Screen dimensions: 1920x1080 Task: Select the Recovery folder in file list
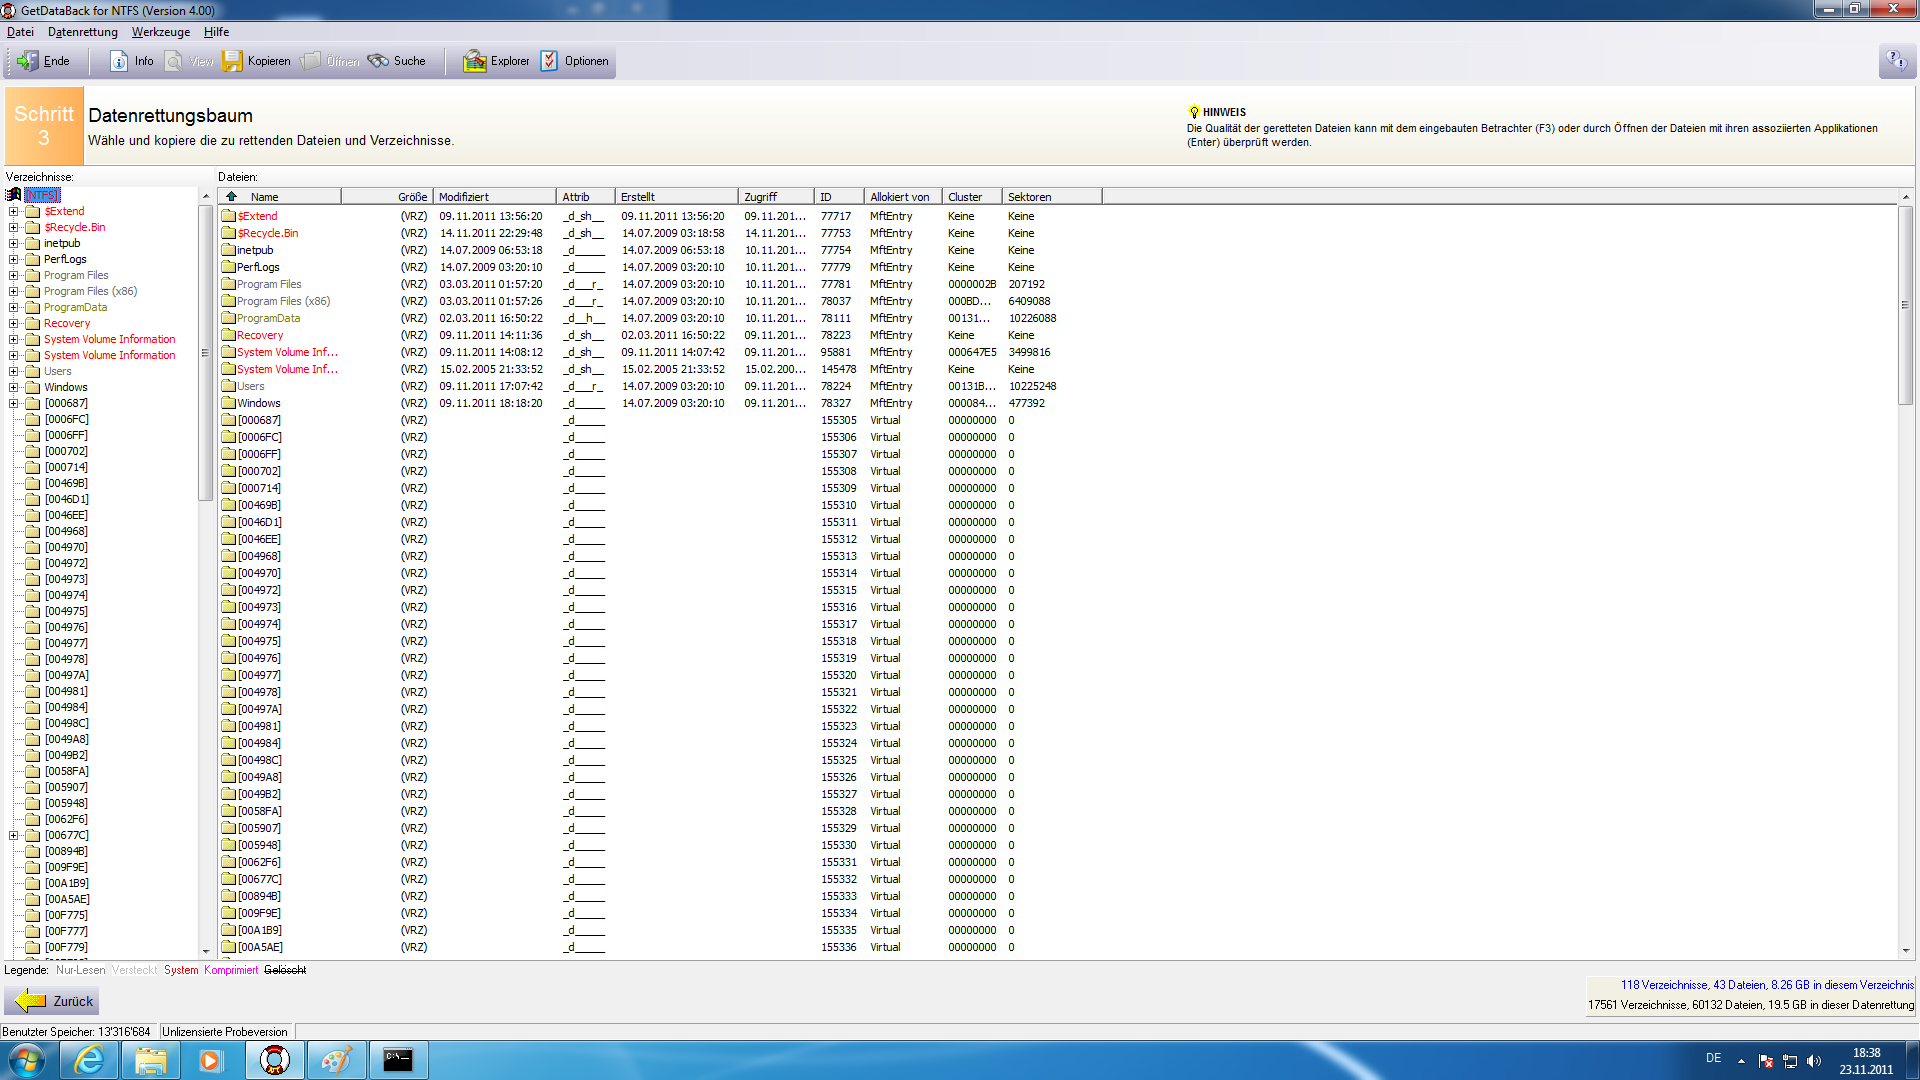260,336
